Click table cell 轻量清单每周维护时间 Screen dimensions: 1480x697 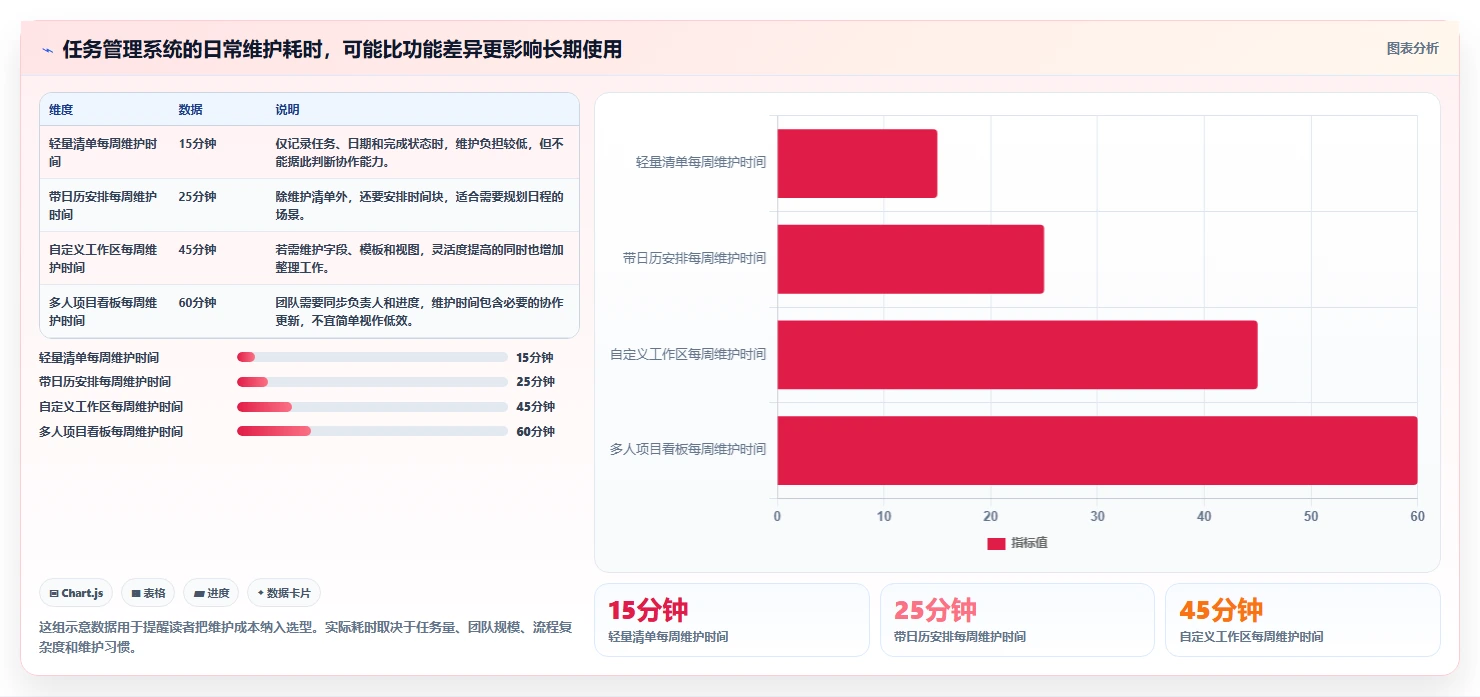(x=104, y=152)
